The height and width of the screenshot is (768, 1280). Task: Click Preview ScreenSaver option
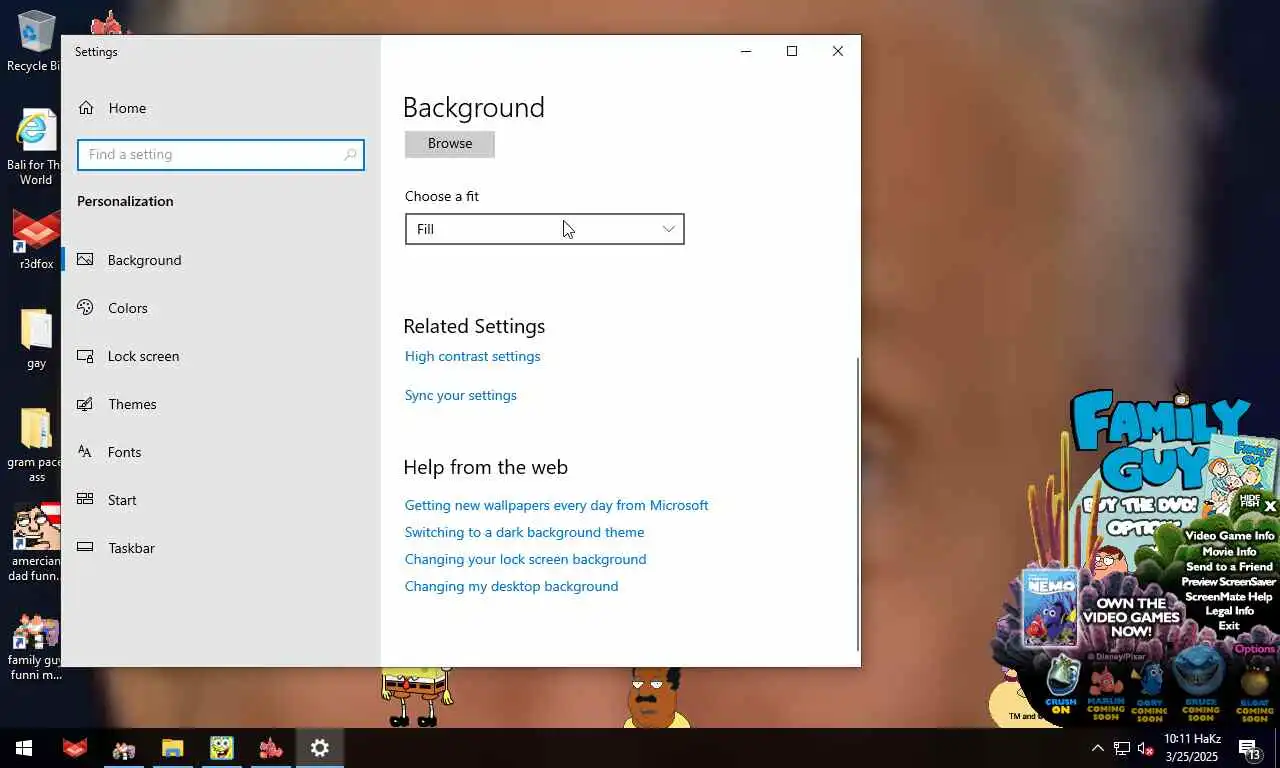pyautogui.click(x=1229, y=581)
